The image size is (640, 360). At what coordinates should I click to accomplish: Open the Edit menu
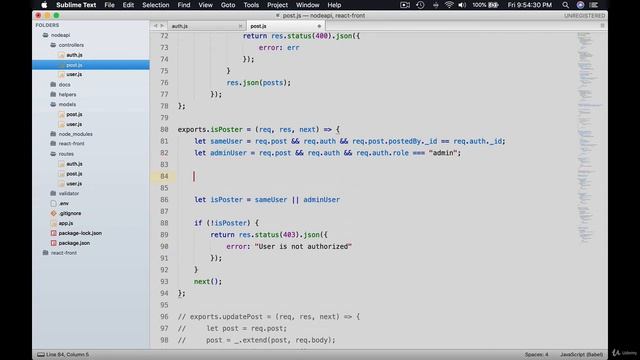128,5
